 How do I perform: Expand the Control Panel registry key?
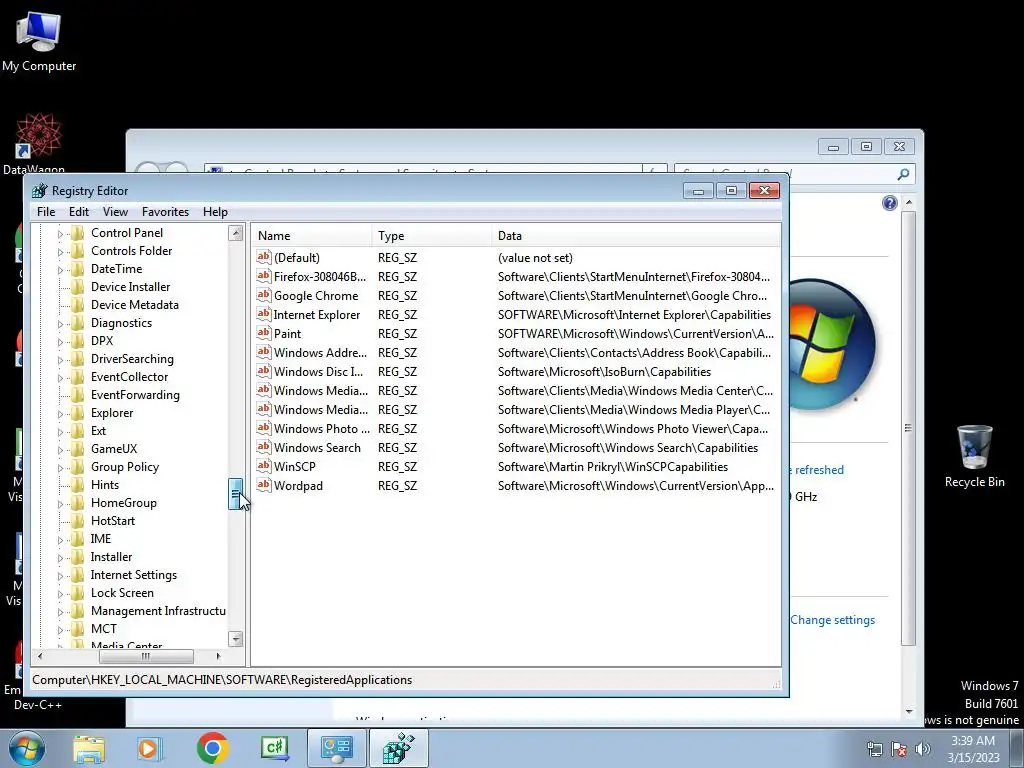(60, 234)
